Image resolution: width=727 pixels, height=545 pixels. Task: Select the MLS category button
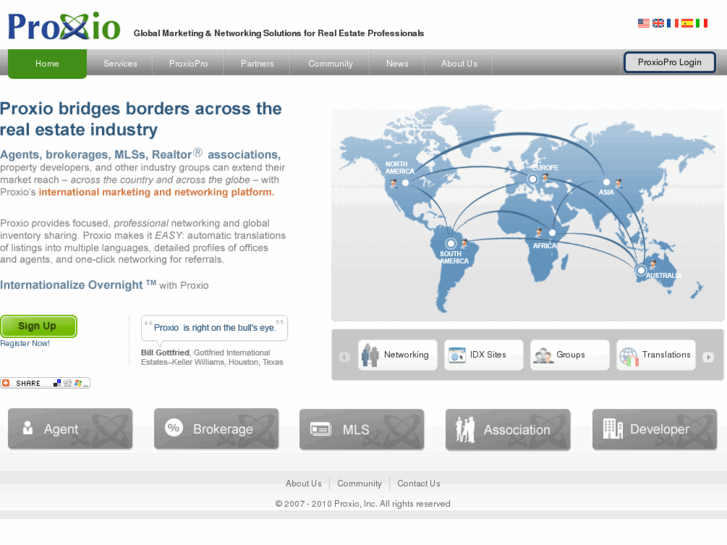pos(362,430)
